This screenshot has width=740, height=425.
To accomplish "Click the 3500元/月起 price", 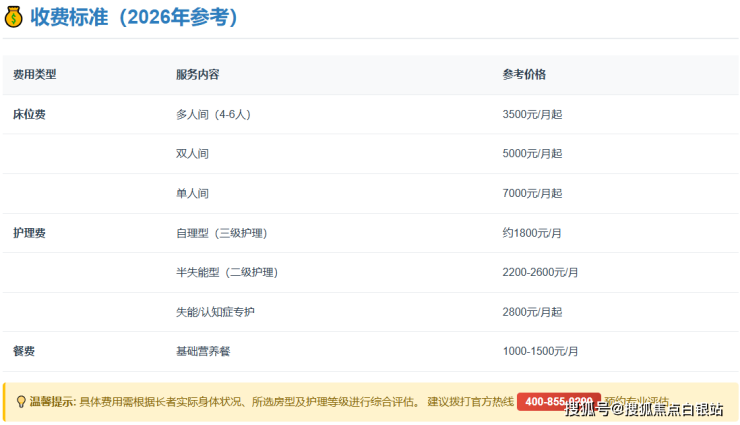I will tap(532, 114).
